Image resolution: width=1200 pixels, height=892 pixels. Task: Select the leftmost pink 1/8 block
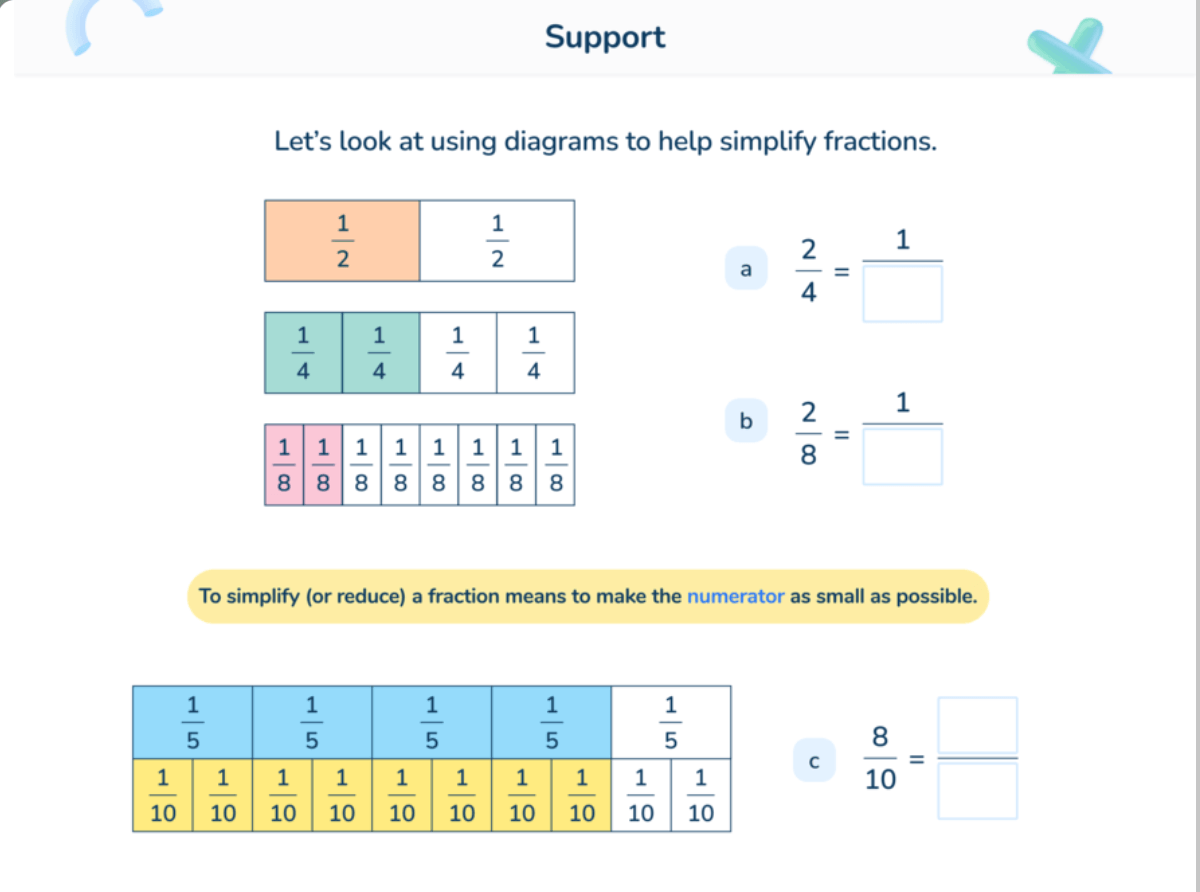click(284, 465)
